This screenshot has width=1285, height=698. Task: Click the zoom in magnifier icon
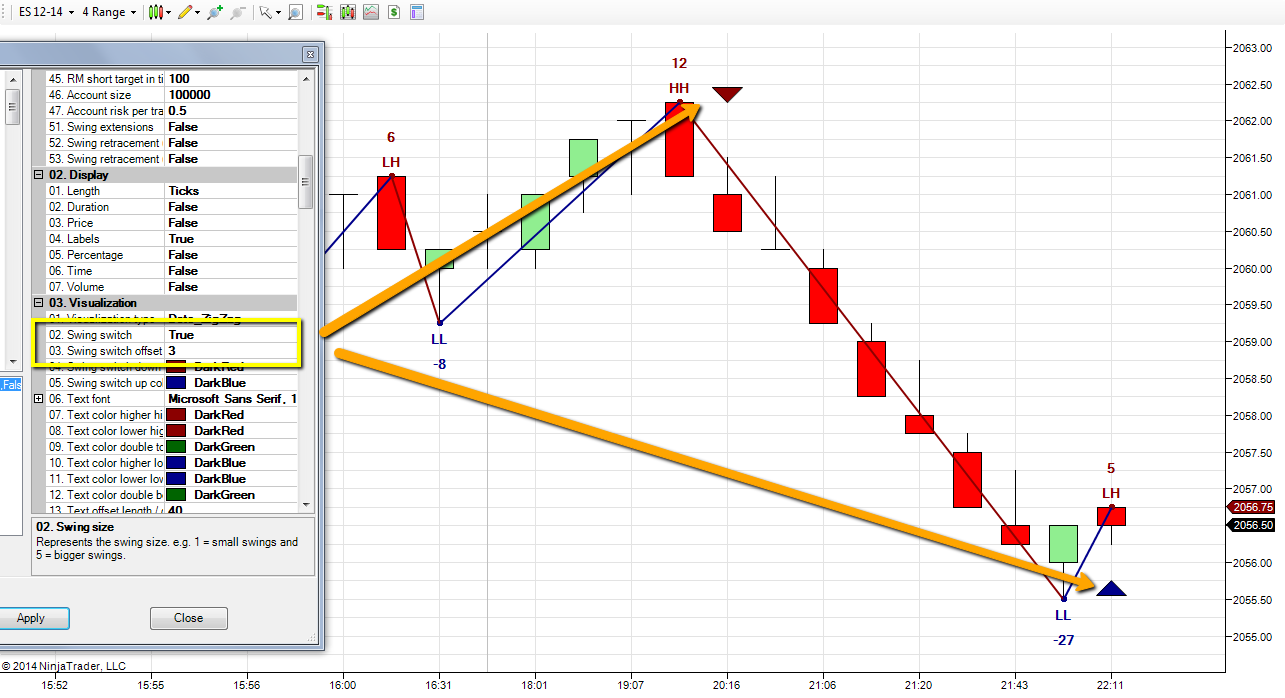pyautogui.click(x=215, y=12)
